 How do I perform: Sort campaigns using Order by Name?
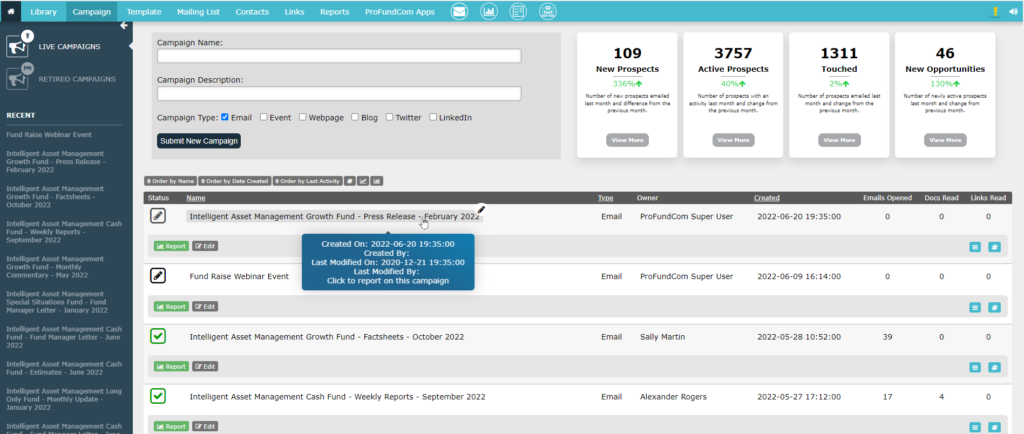tap(169, 181)
